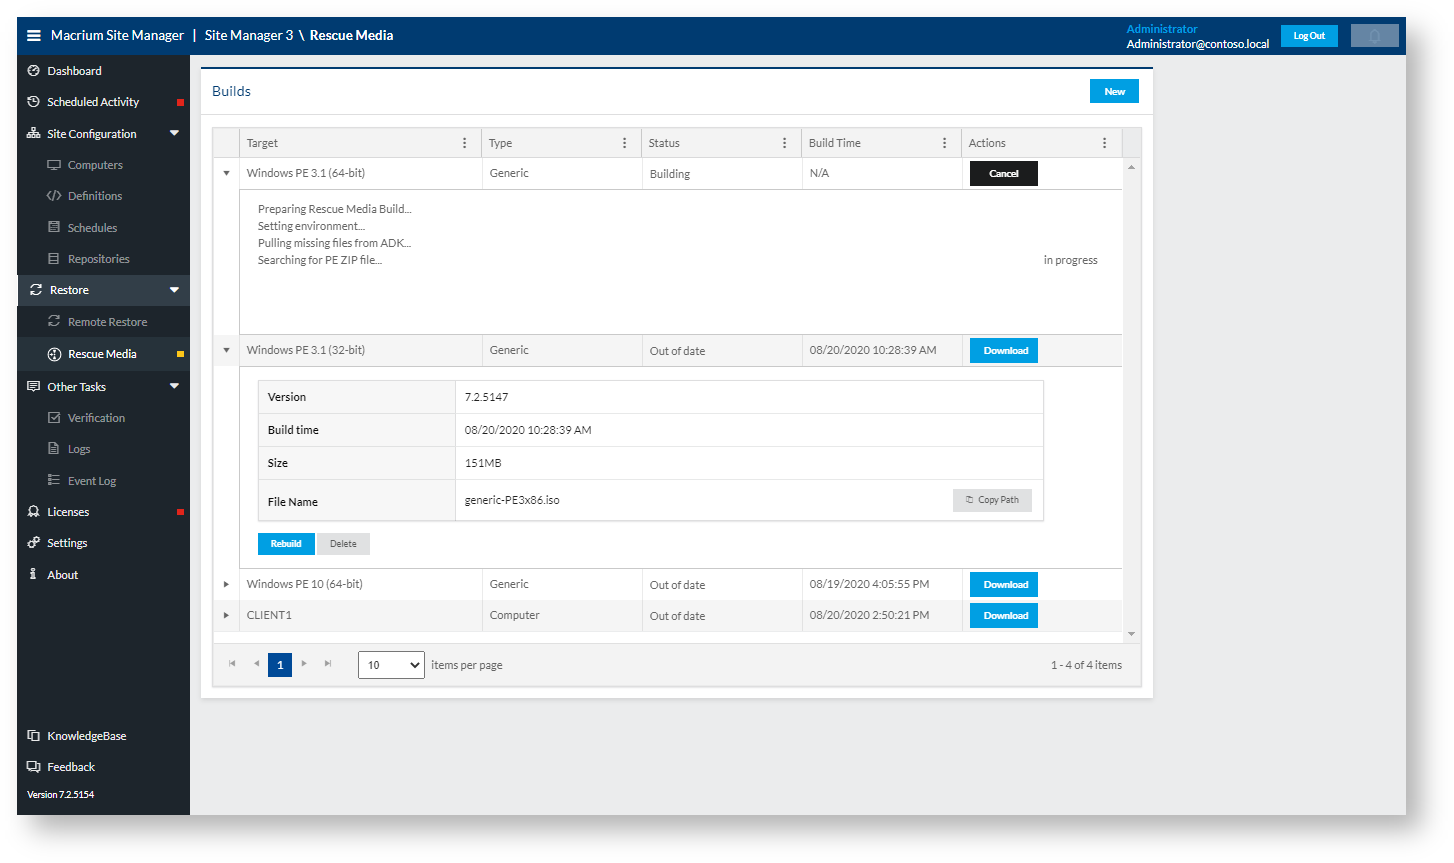The image size is (1454, 863).
Task: Click the Remote Restore icon
Action: point(54,322)
